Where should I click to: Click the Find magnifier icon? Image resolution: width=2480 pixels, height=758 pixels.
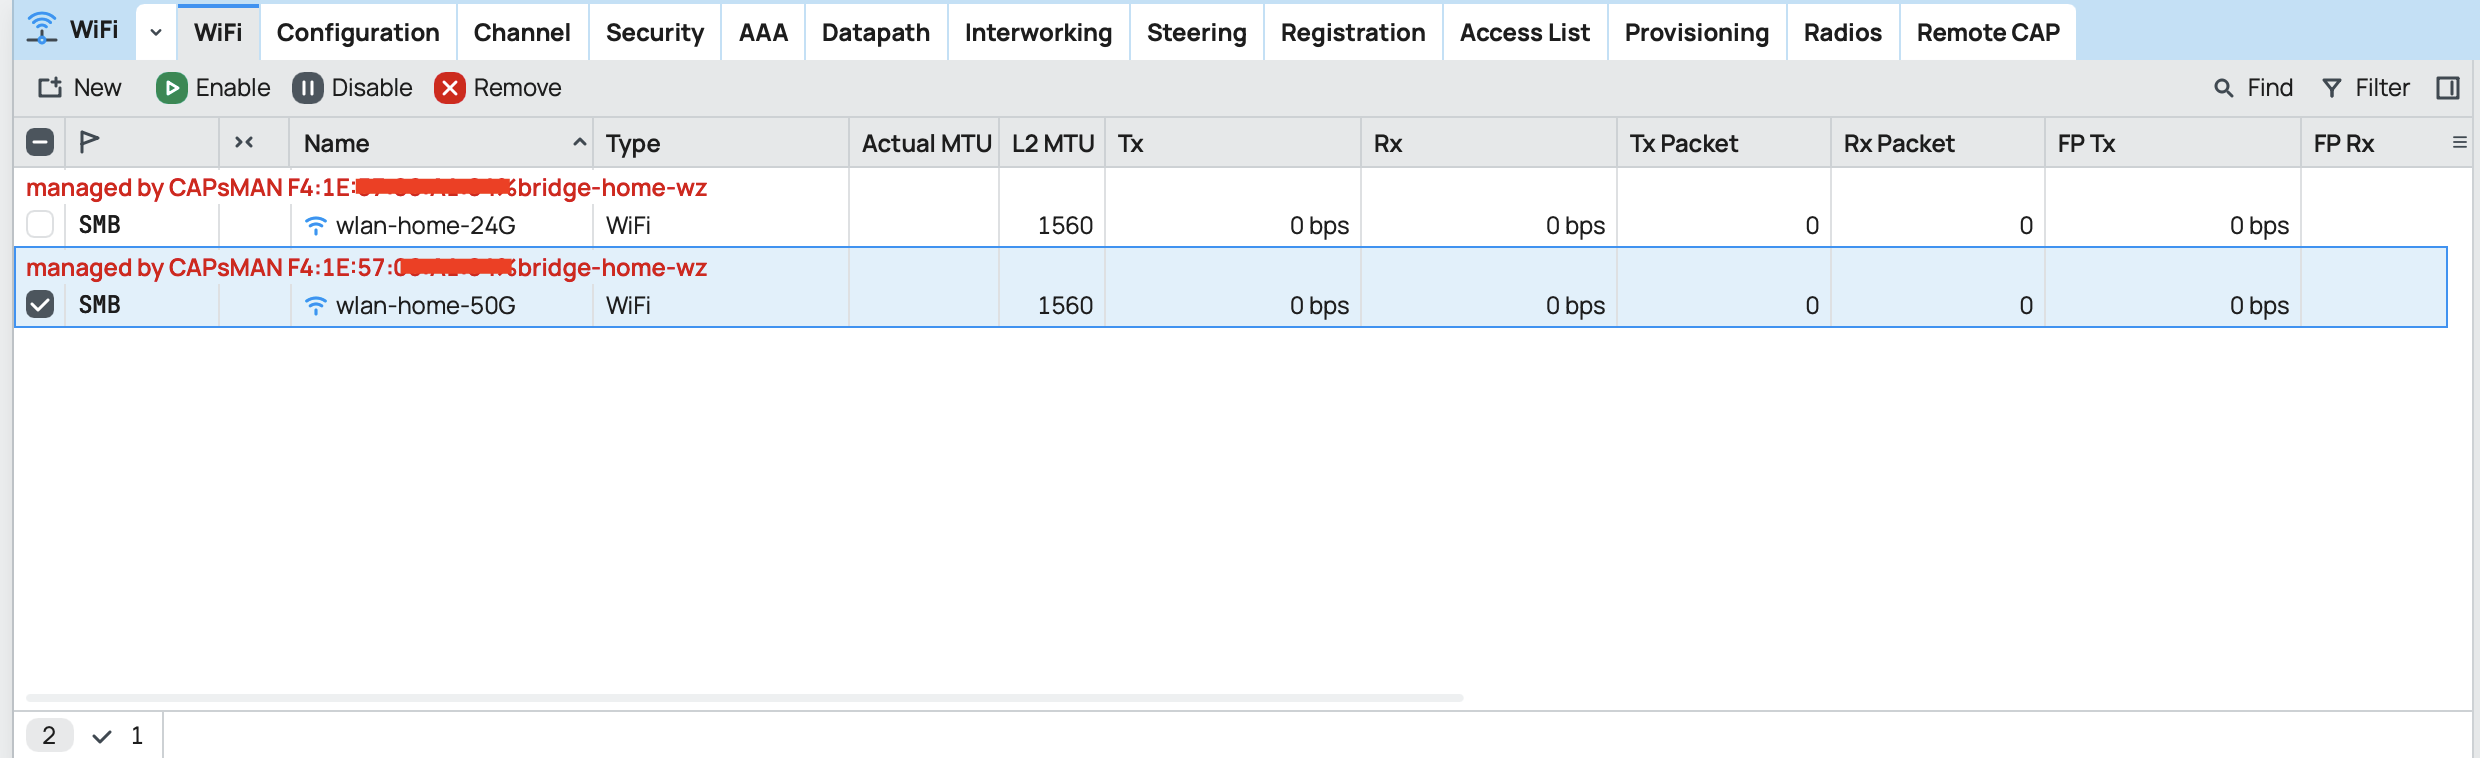(2223, 88)
